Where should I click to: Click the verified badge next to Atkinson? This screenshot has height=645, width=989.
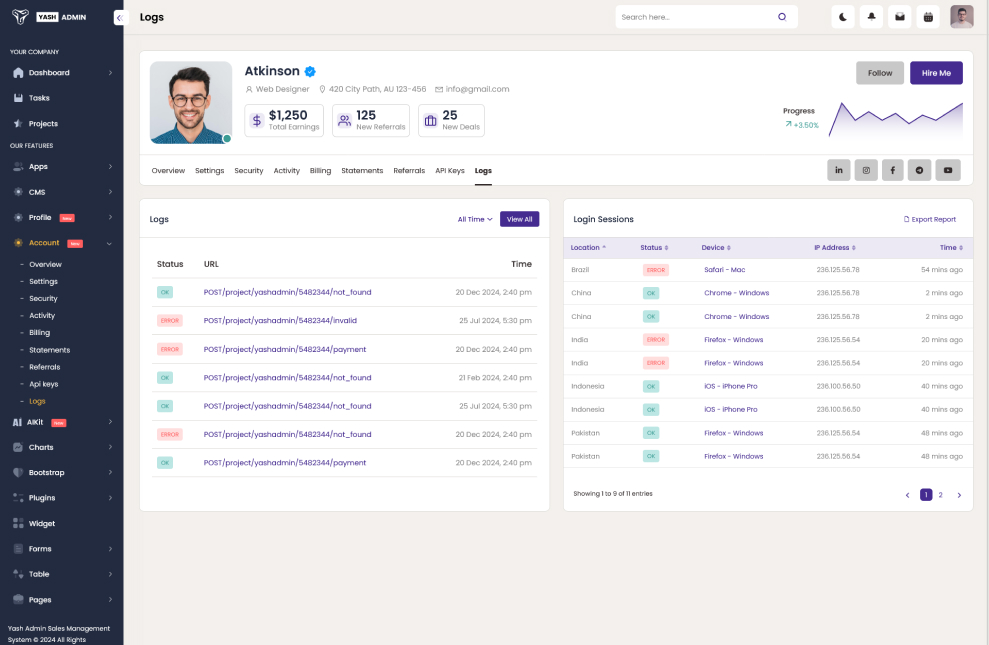(x=310, y=71)
